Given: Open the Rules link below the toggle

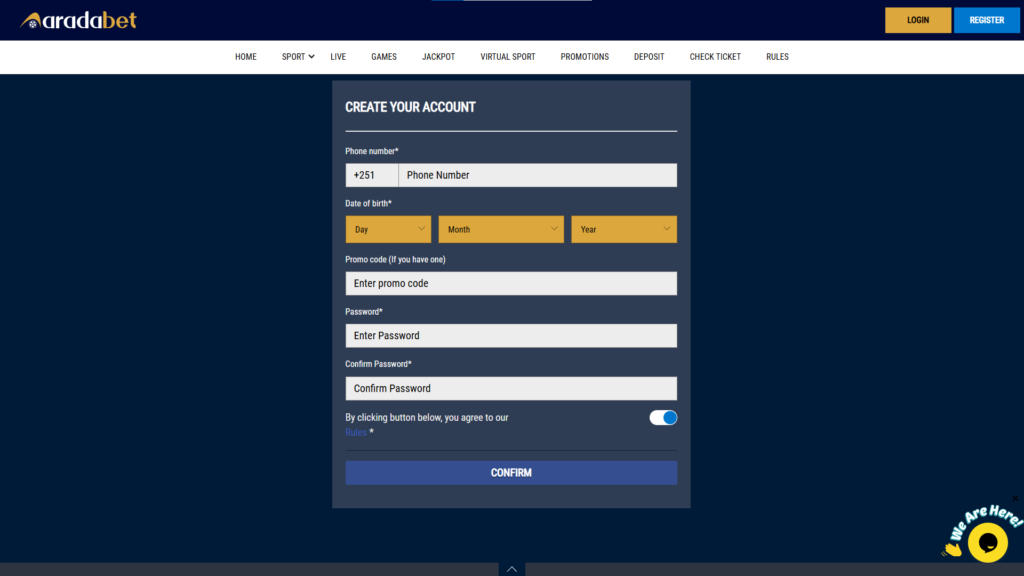Looking at the screenshot, I should click(x=355, y=432).
